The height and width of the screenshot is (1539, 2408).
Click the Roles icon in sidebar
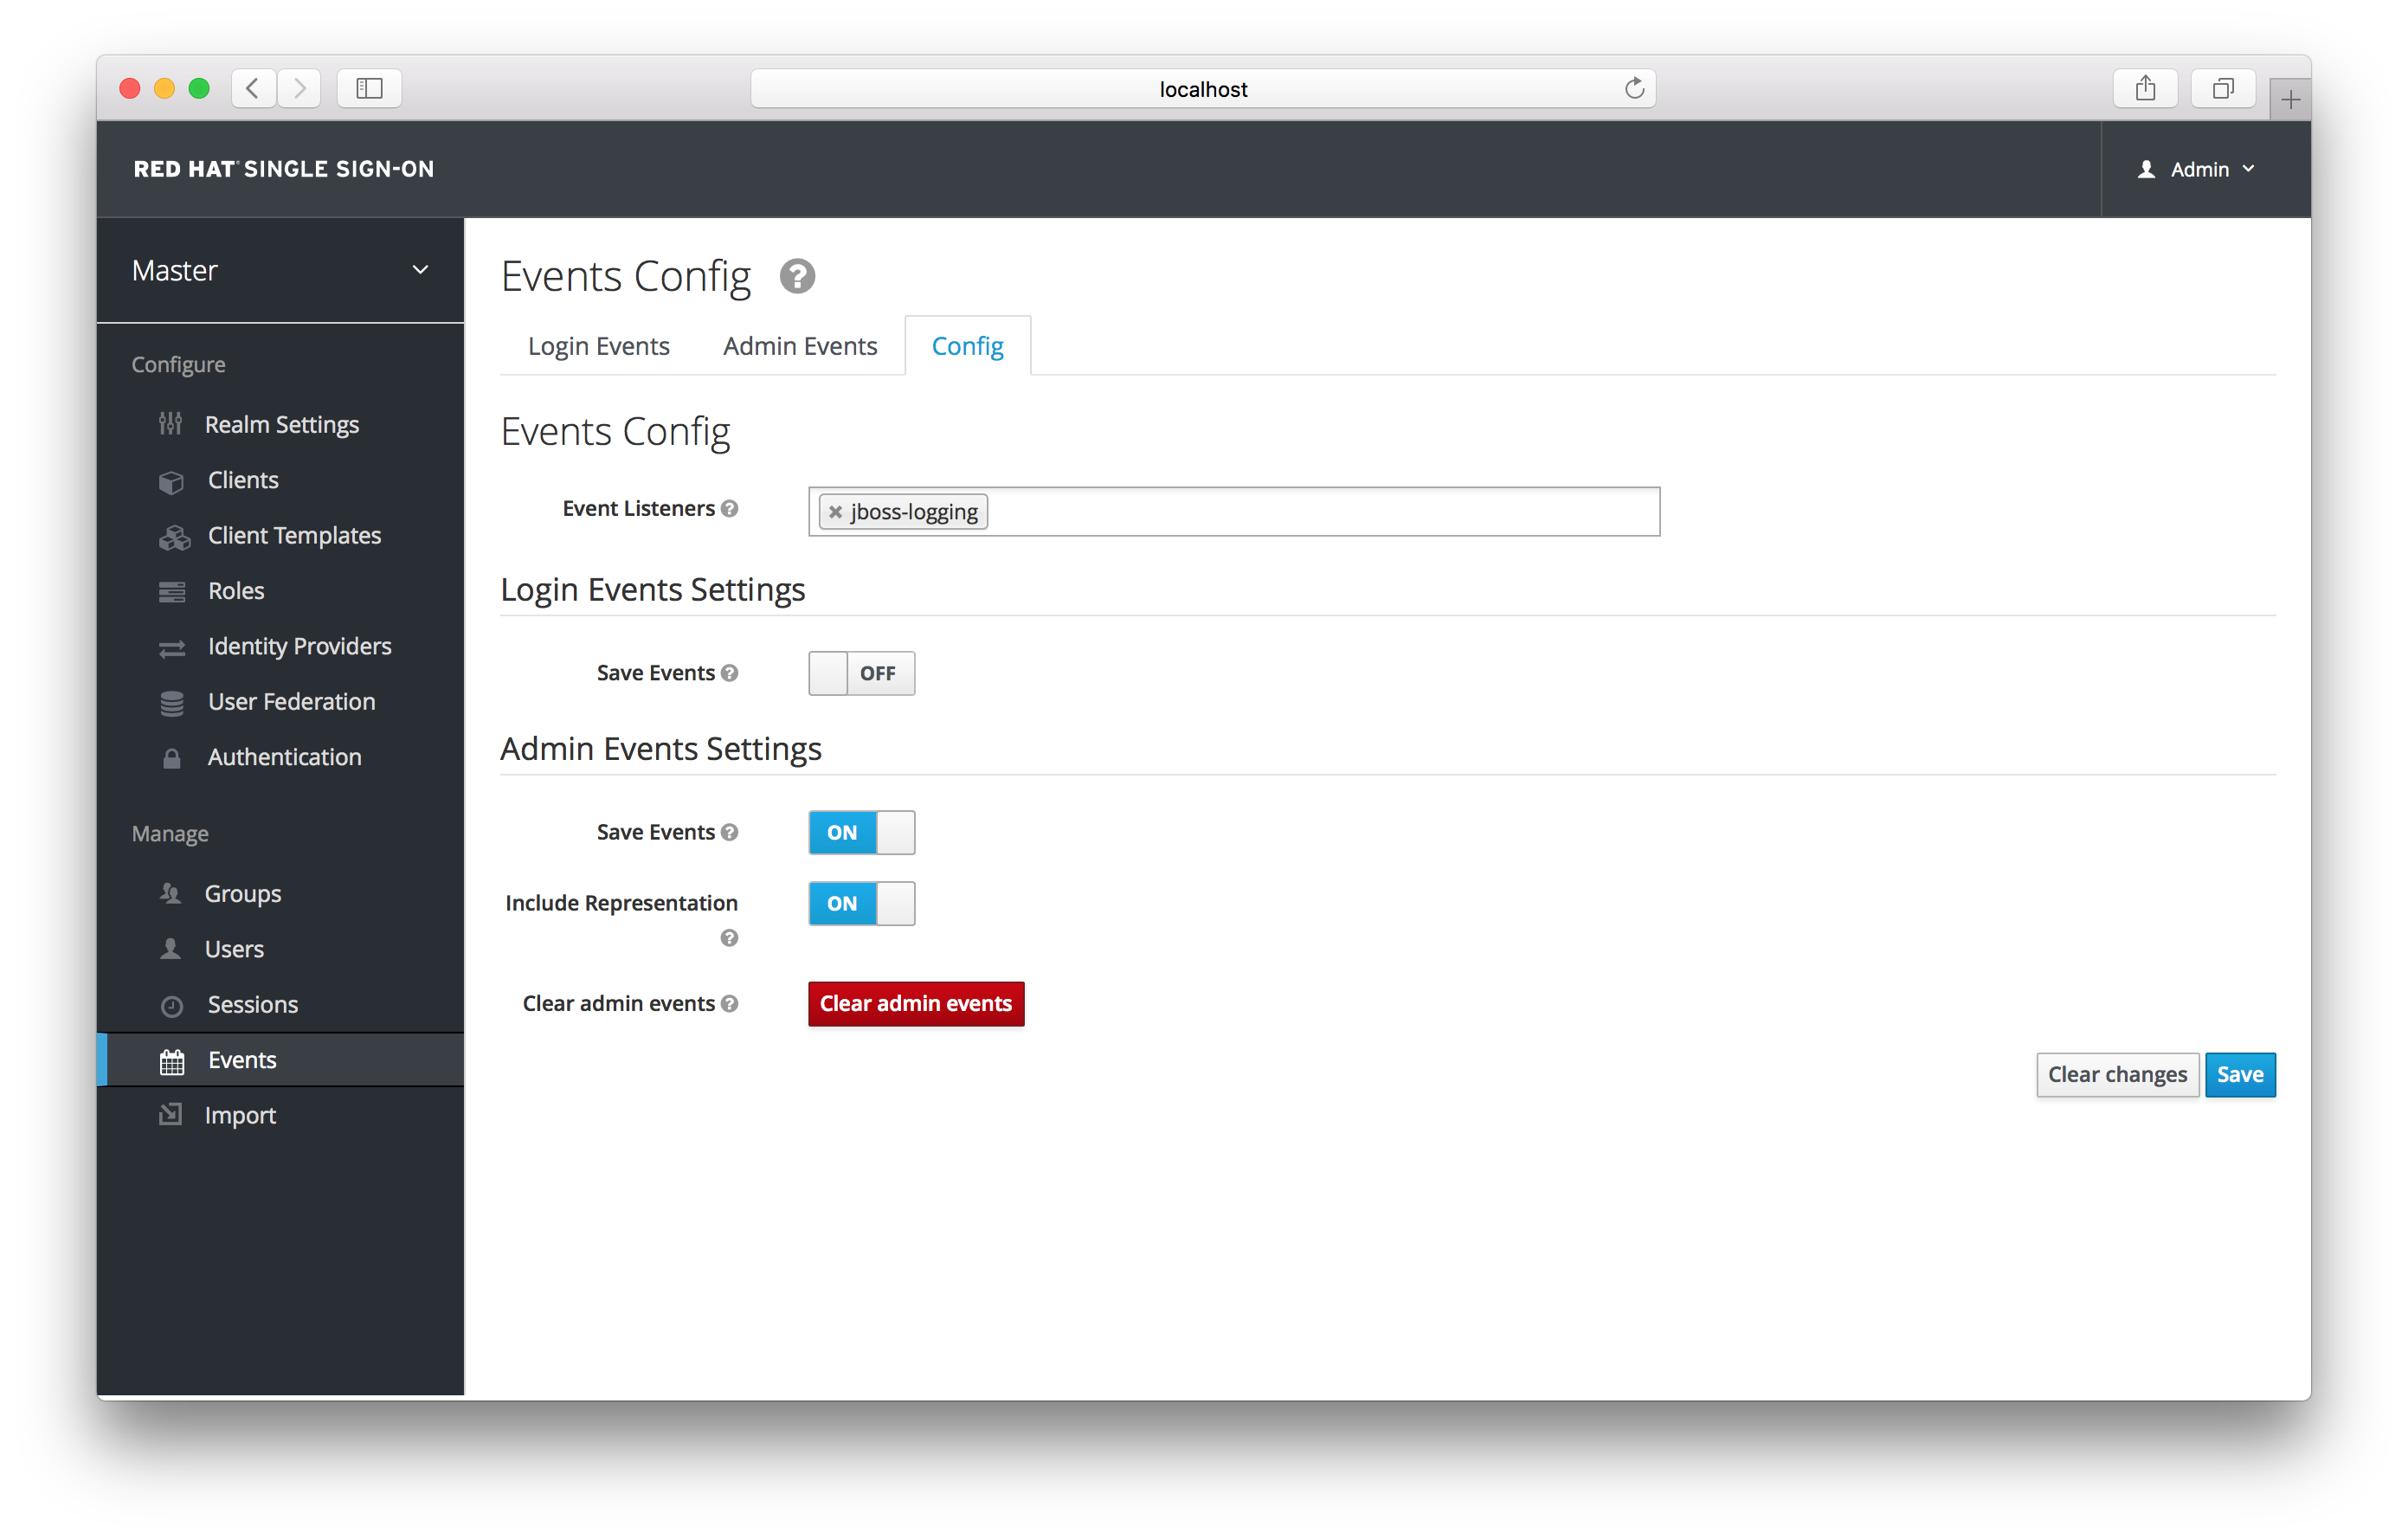tap(171, 588)
